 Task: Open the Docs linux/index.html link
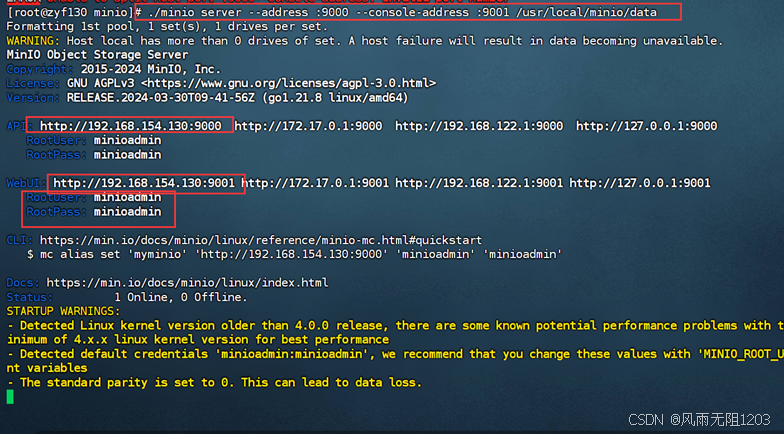[188, 283]
